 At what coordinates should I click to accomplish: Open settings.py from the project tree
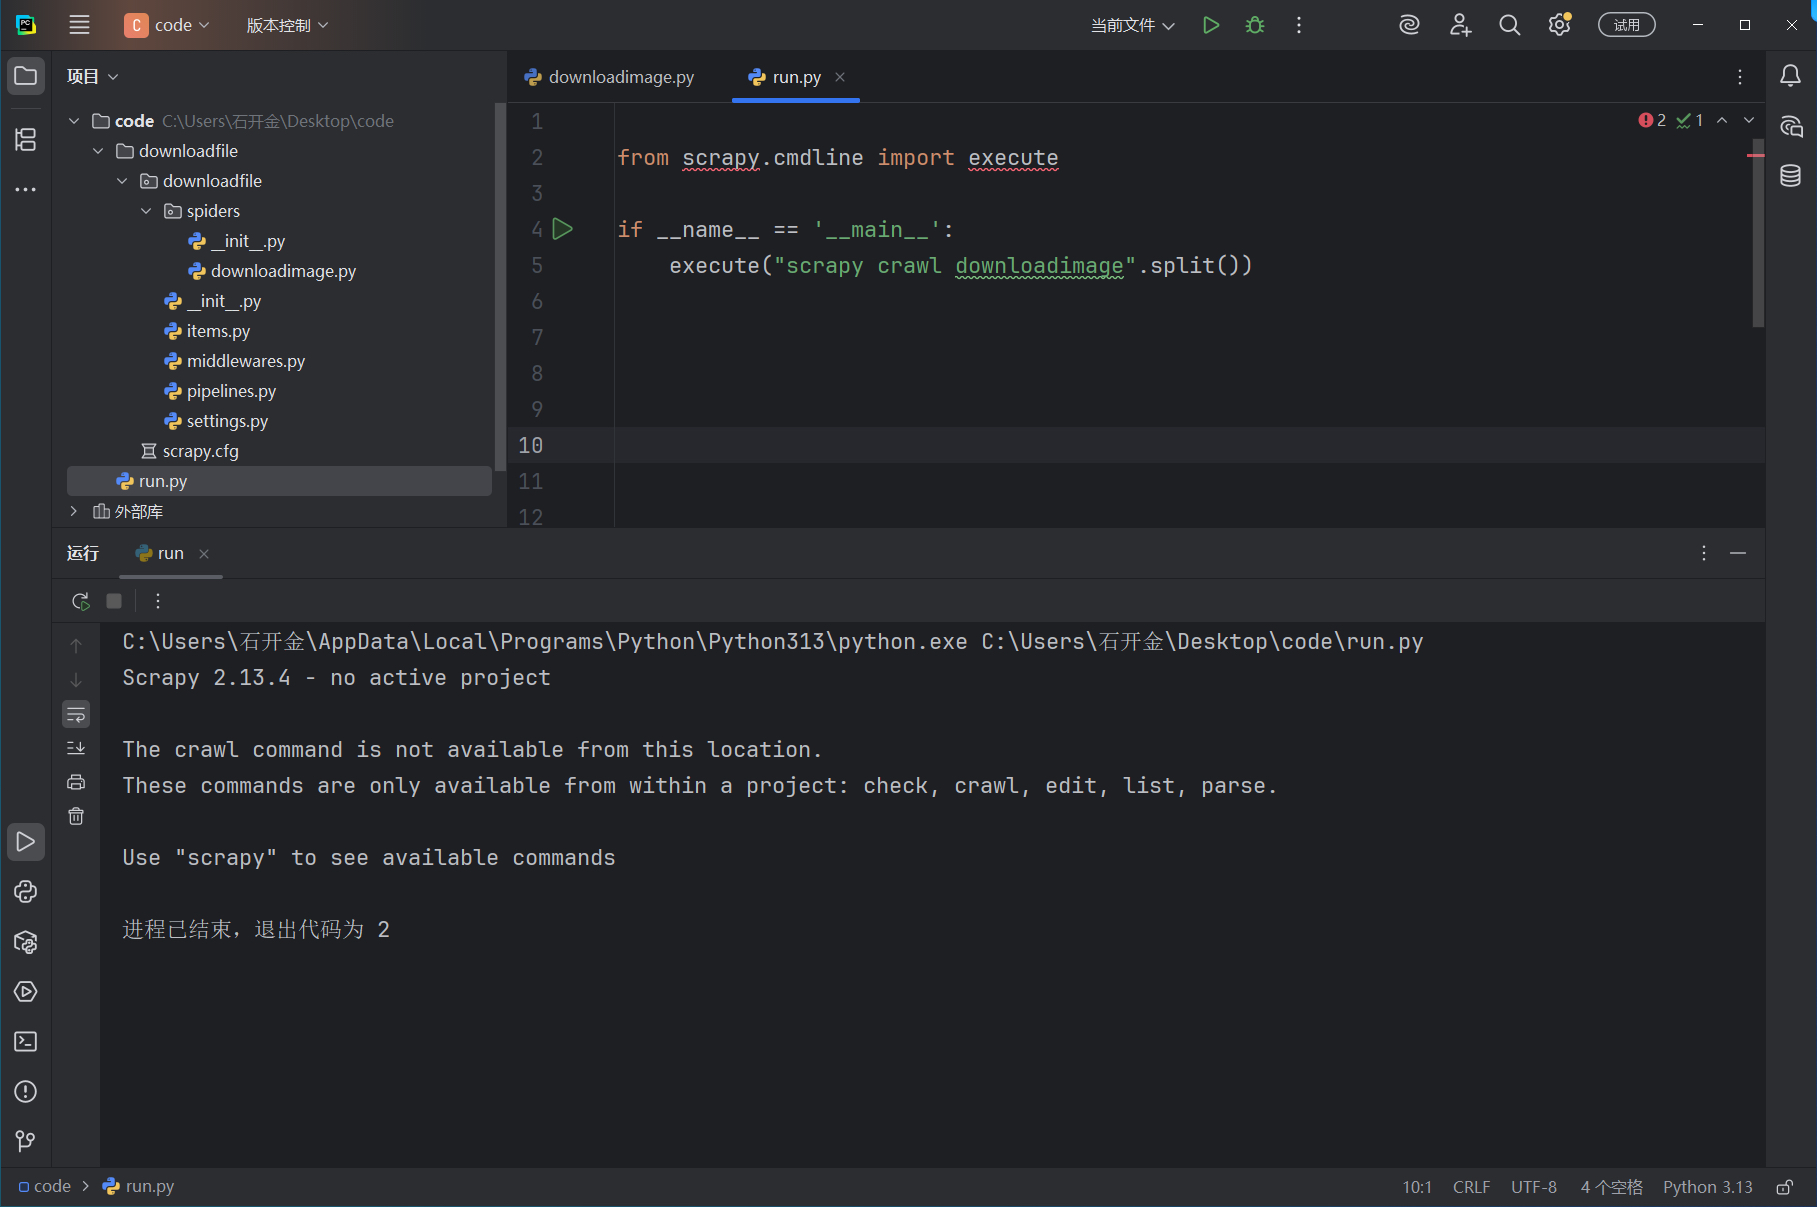coord(227,421)
